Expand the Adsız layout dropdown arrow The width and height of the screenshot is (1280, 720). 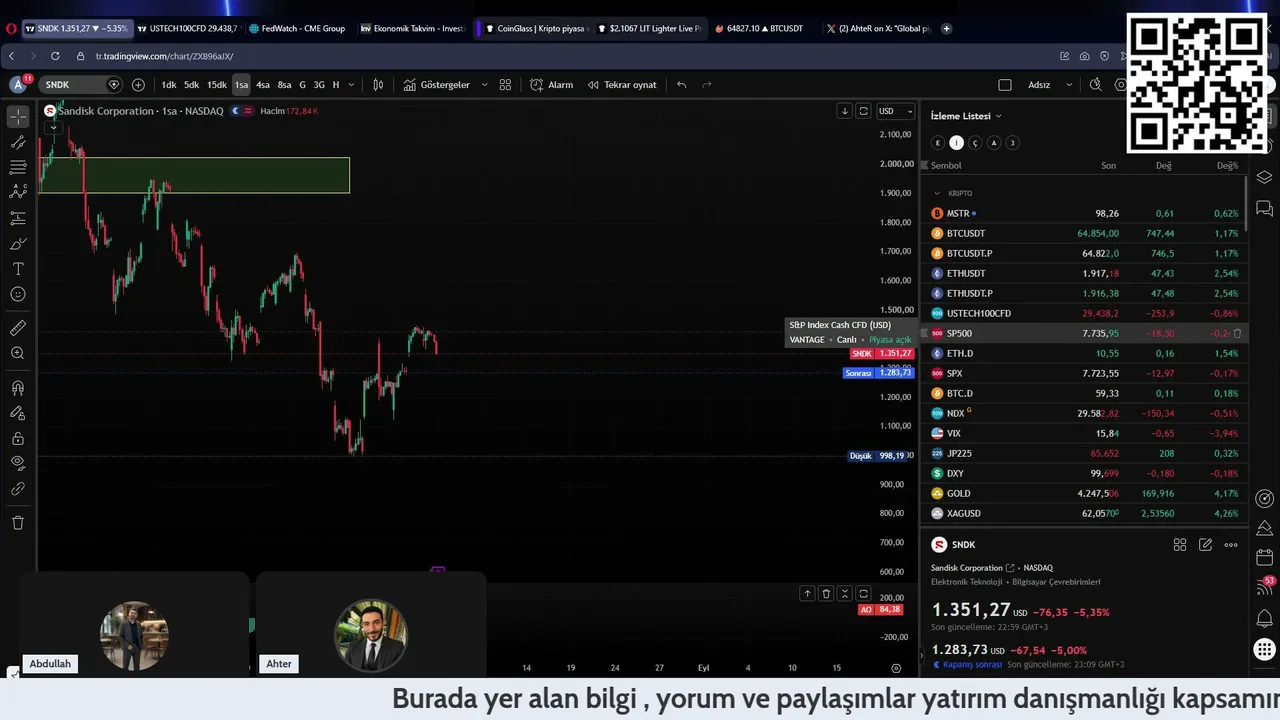(x=1069, y=85)
